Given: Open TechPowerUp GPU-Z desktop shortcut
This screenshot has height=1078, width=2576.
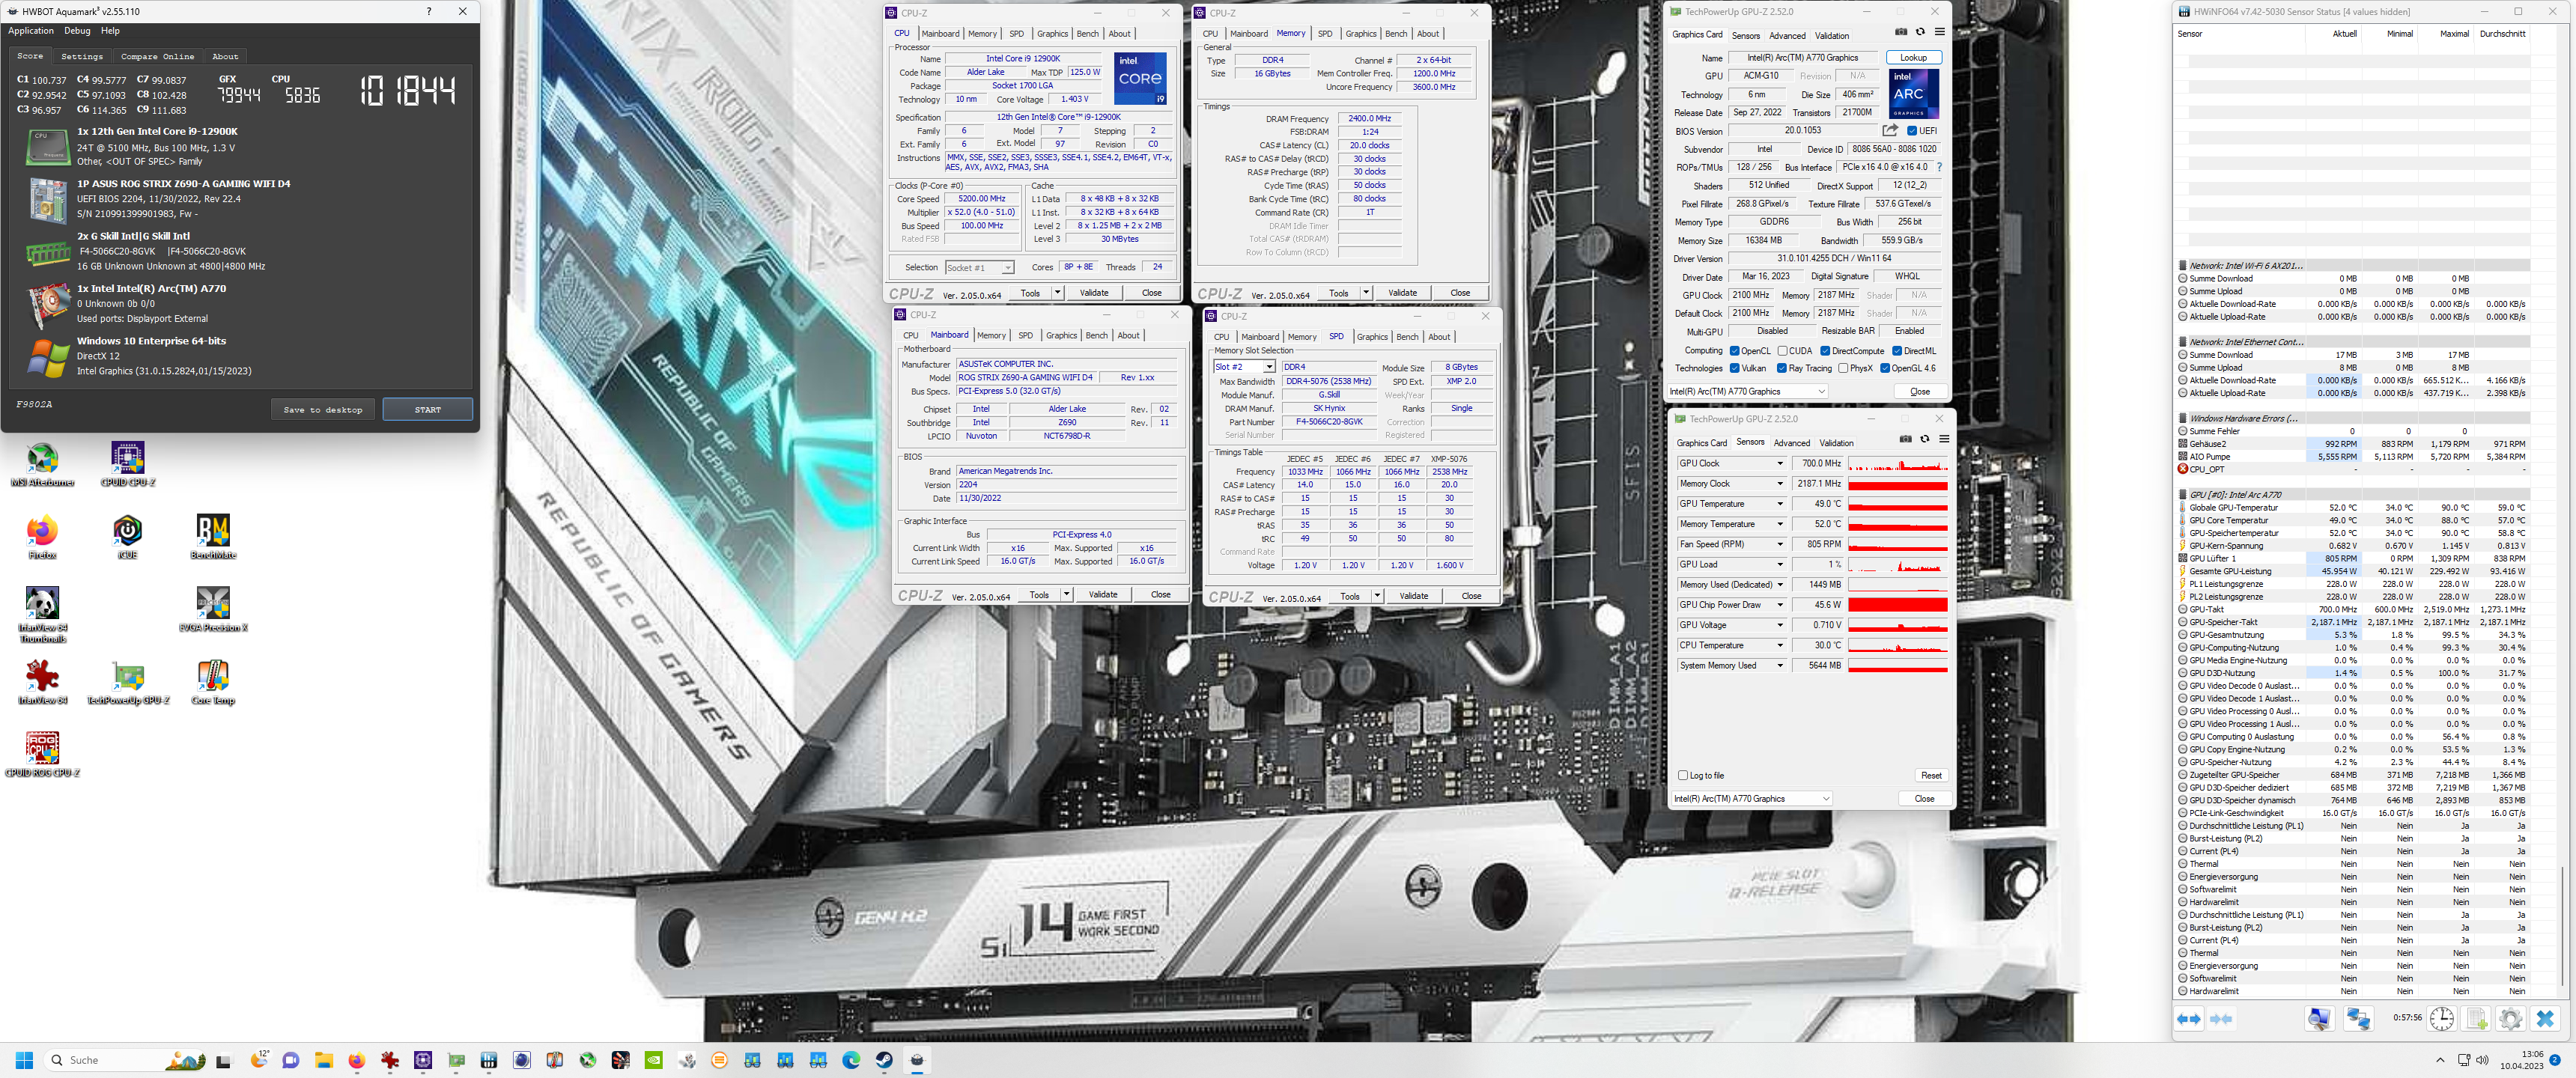Looking at the screenshot, I should click(128, 682).
